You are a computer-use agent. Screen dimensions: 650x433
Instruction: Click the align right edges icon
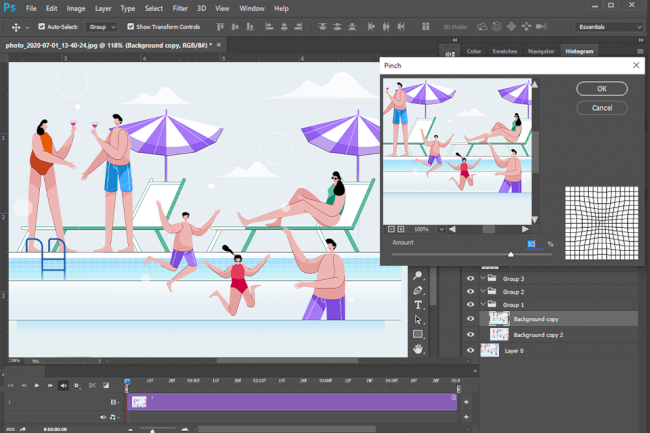click(298, 27)
